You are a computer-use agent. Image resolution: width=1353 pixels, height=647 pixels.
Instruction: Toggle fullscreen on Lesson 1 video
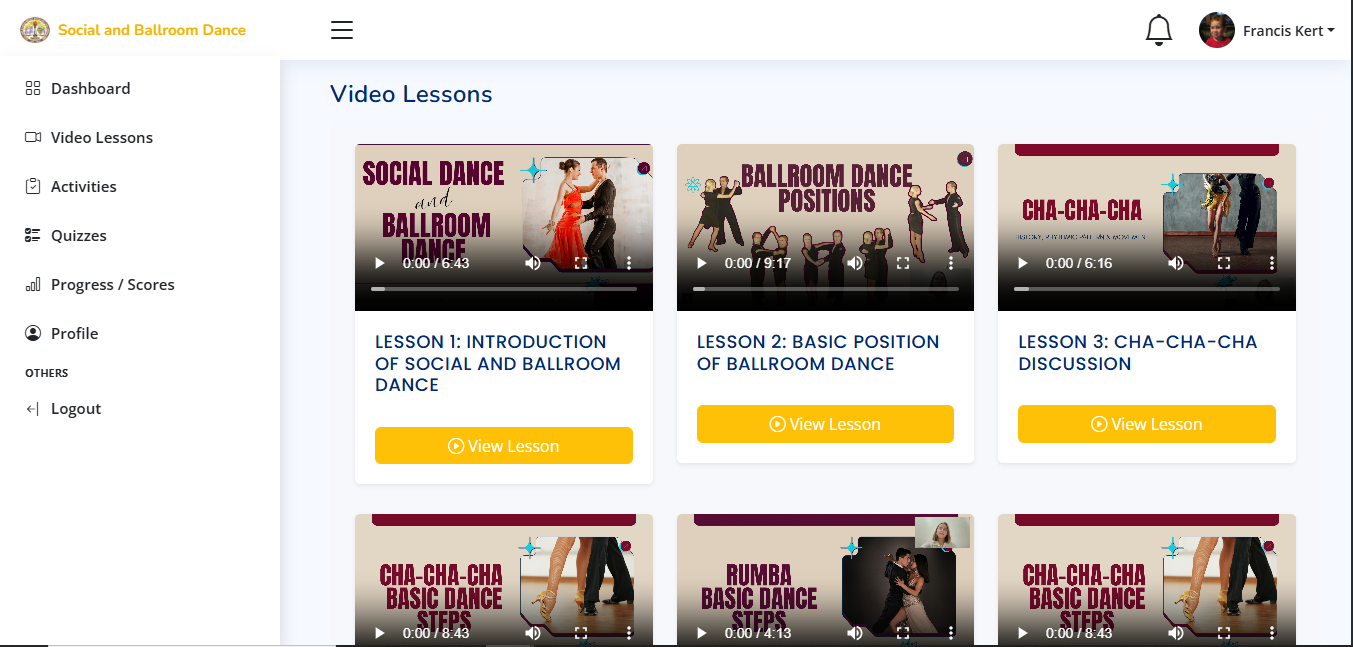tap(581, 263)
